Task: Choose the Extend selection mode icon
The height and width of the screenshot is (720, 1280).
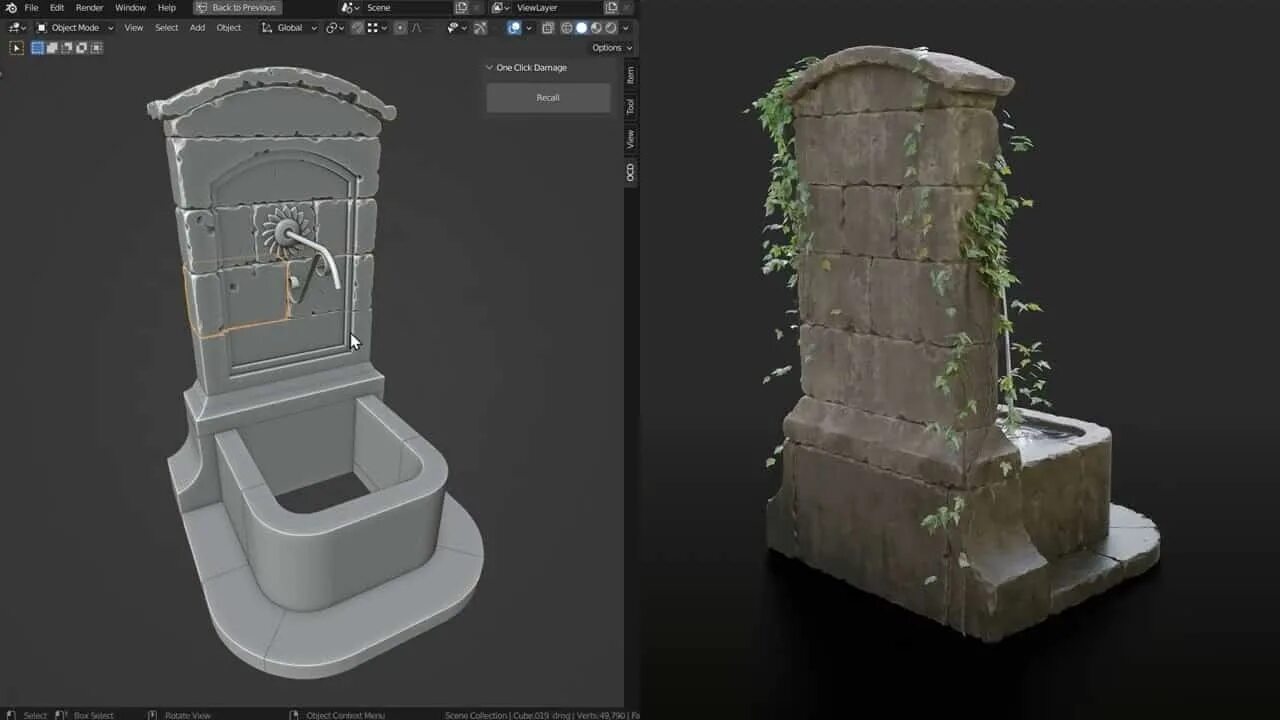Action: point(52,47)
